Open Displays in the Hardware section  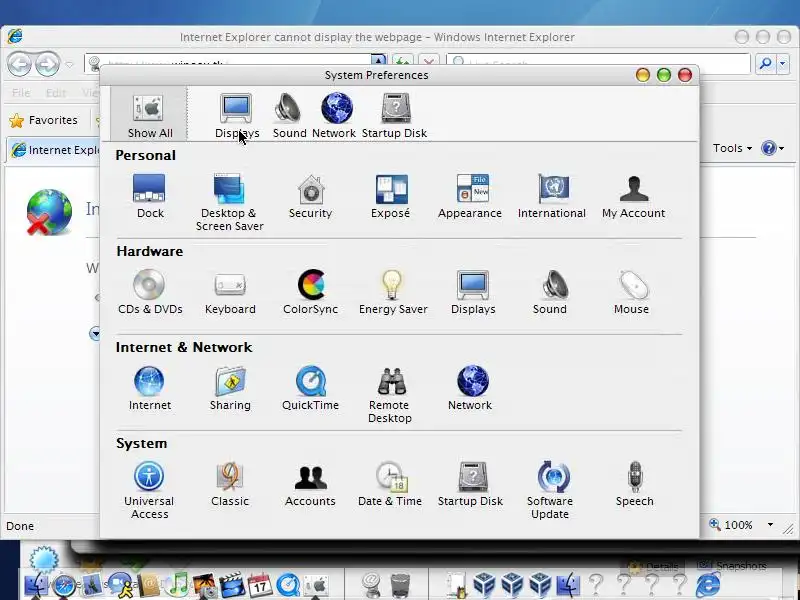coord(473,292)
